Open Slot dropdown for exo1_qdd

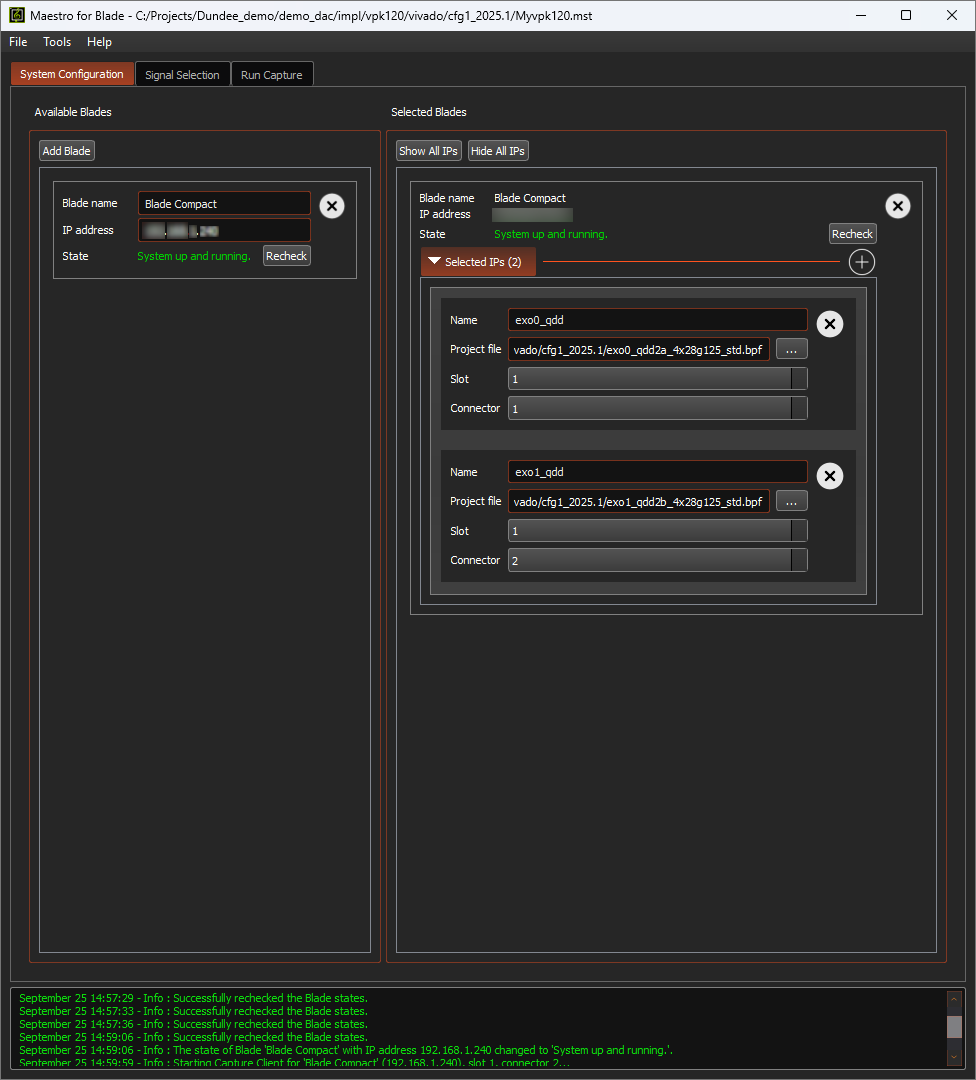pos(658,531)
